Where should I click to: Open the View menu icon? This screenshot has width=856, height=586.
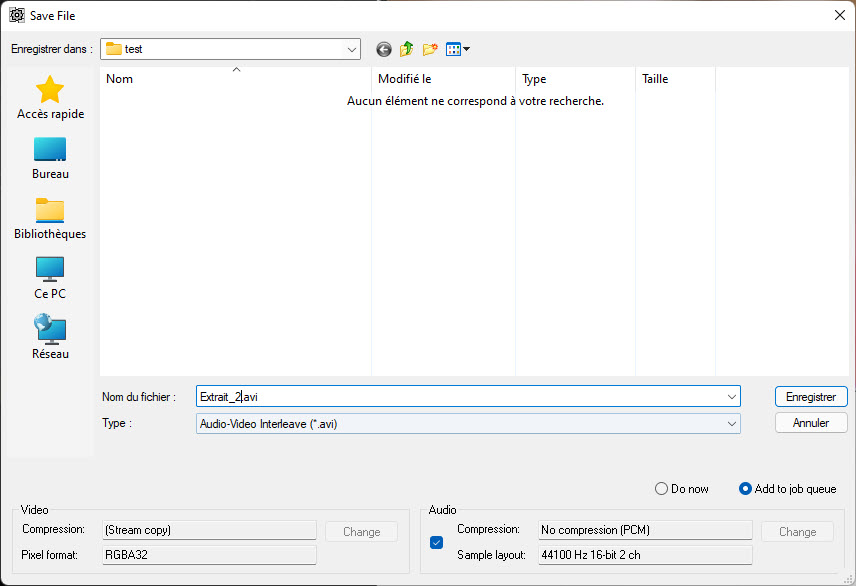[457, 50]
